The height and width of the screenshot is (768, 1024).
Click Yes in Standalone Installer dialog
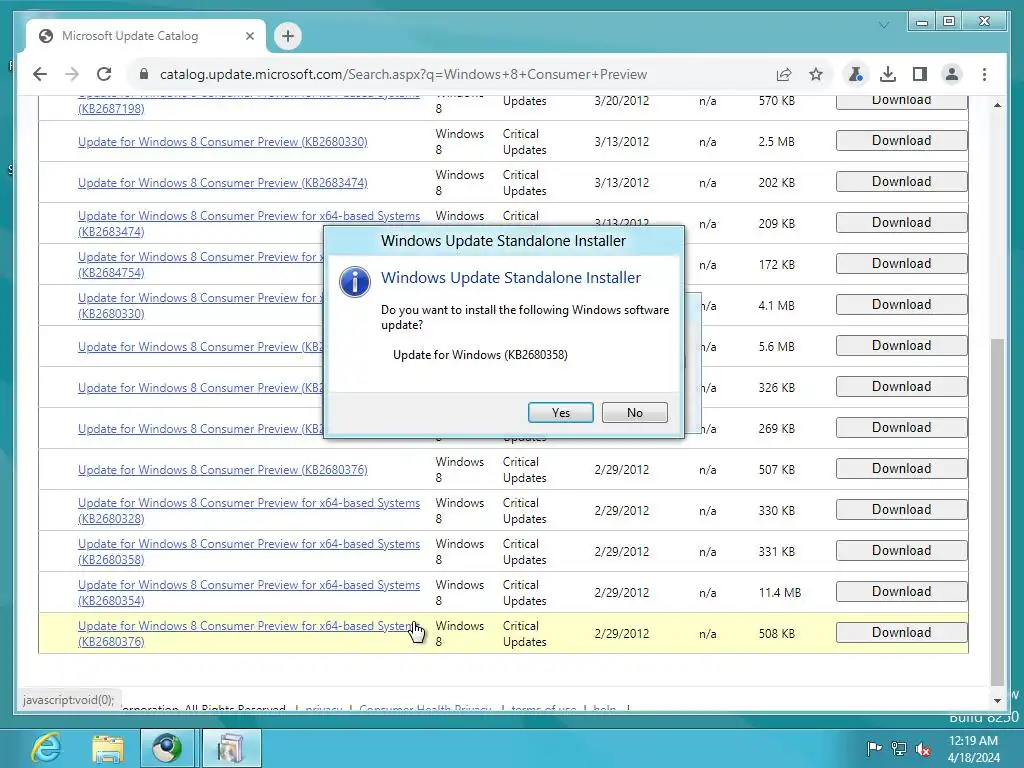click(x=560, y=413)
